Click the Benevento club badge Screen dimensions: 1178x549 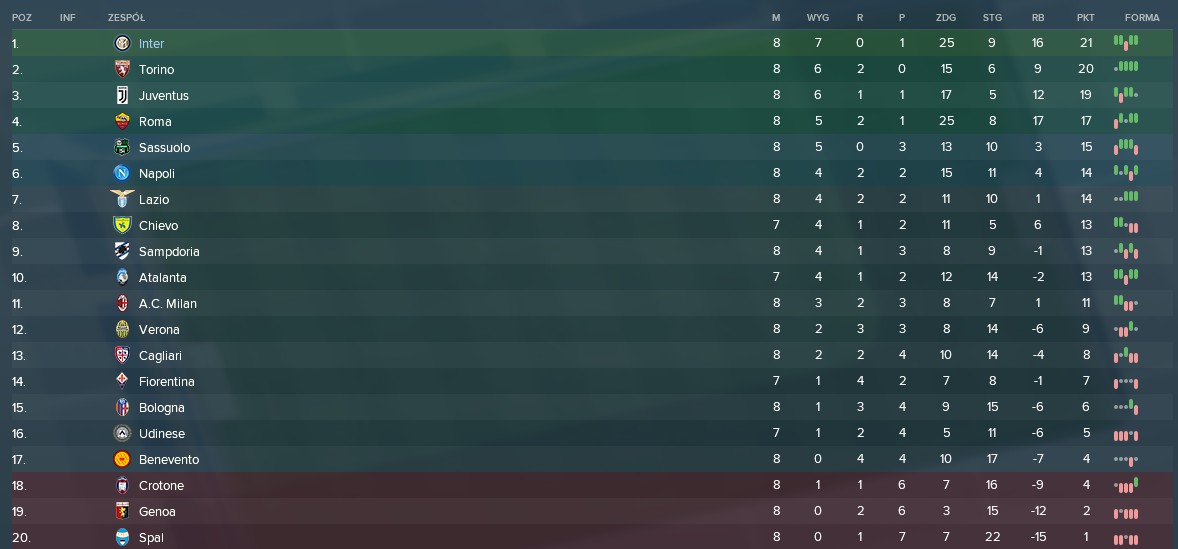pyautogui.click(x=122, y=460)
